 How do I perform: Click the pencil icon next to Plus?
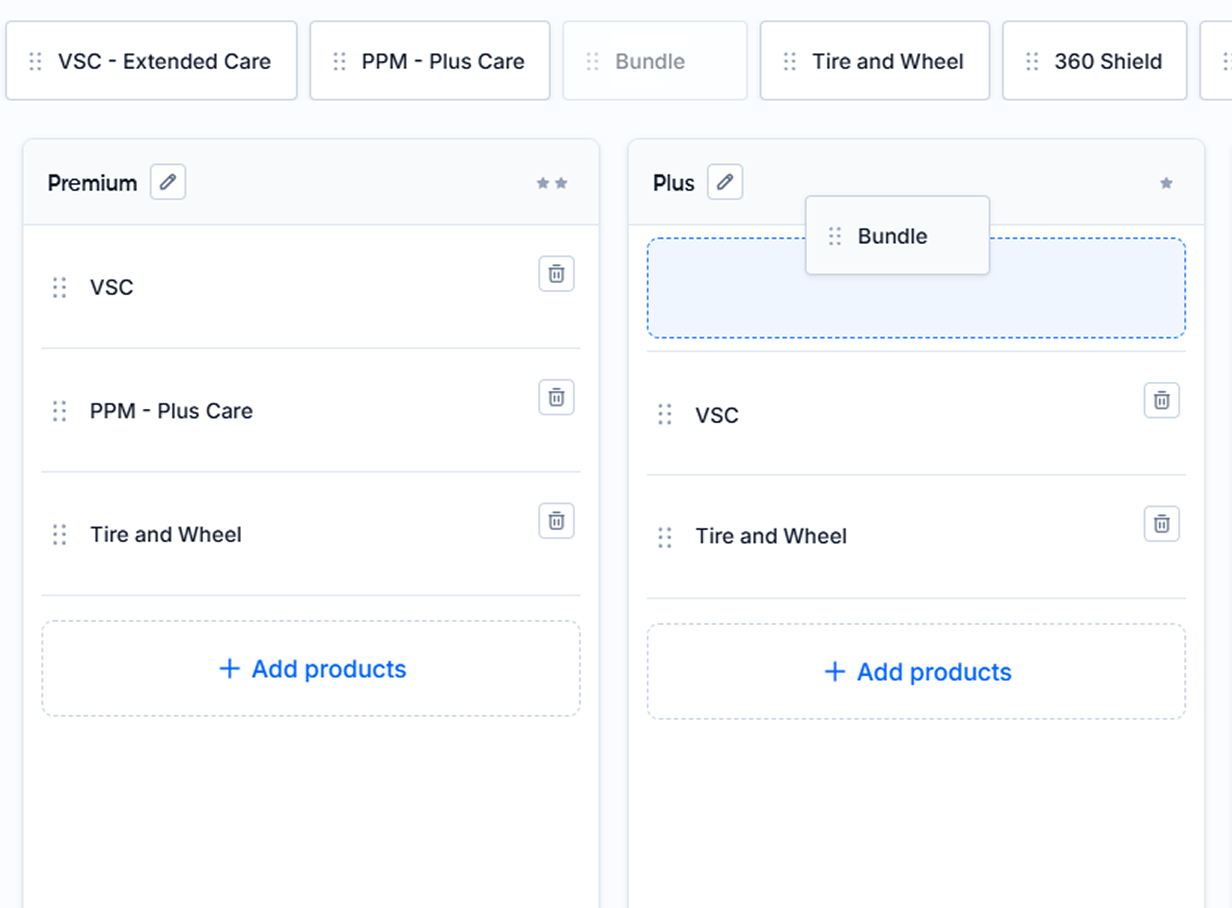click(725, 182)
